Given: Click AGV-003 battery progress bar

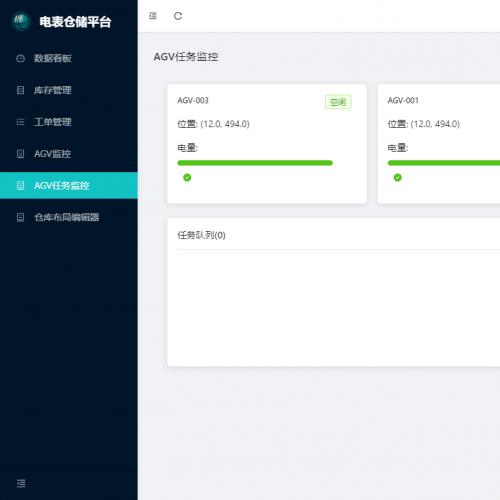Looking at the screenshot, I should (x=255, y=163).
